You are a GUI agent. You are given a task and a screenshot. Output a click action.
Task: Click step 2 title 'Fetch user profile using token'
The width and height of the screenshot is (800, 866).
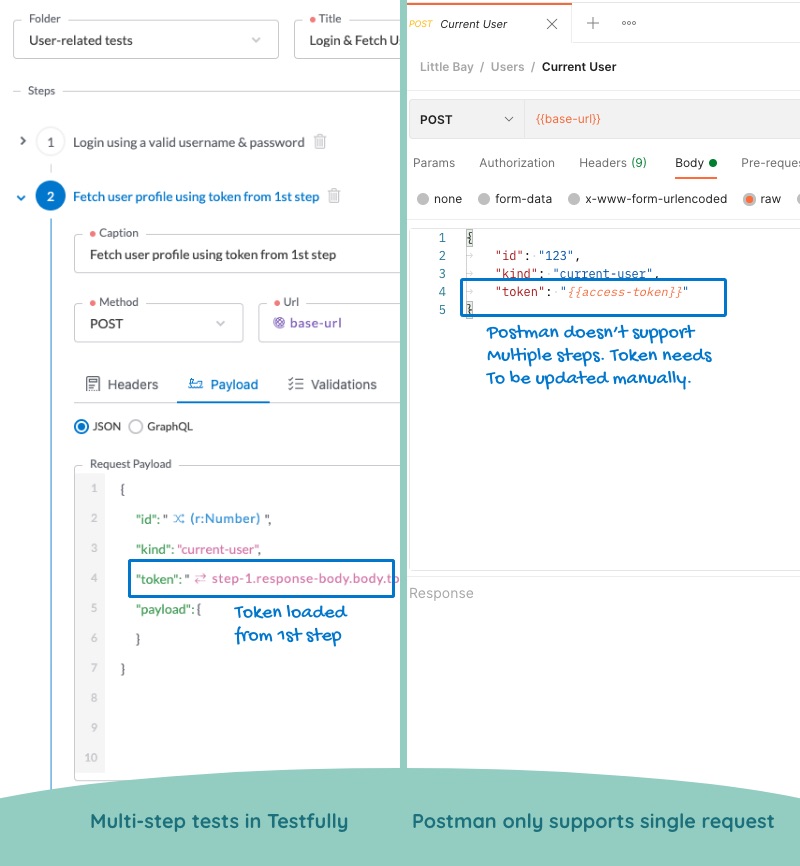point(196,197)
